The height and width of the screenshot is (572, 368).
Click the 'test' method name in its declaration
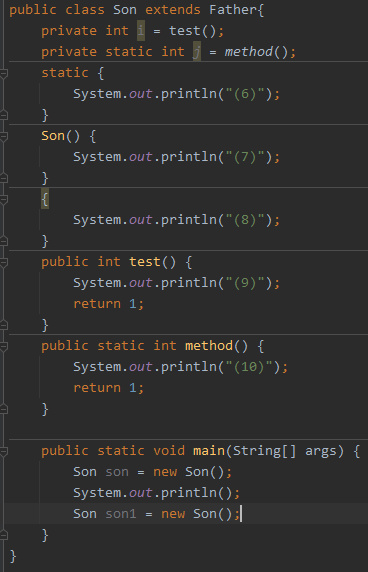click(145, 262)
